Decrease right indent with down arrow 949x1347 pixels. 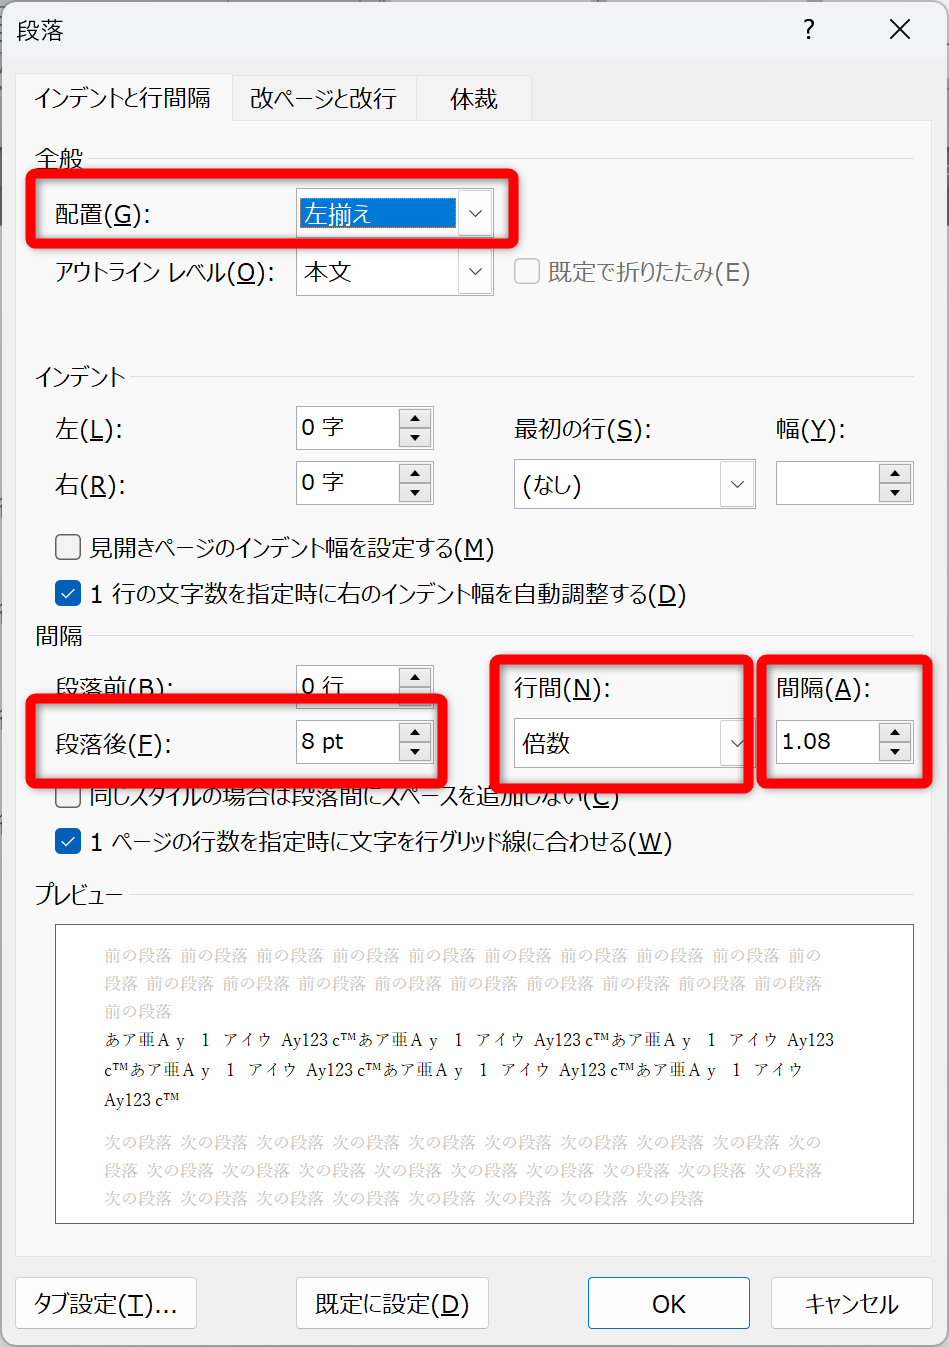415,493
